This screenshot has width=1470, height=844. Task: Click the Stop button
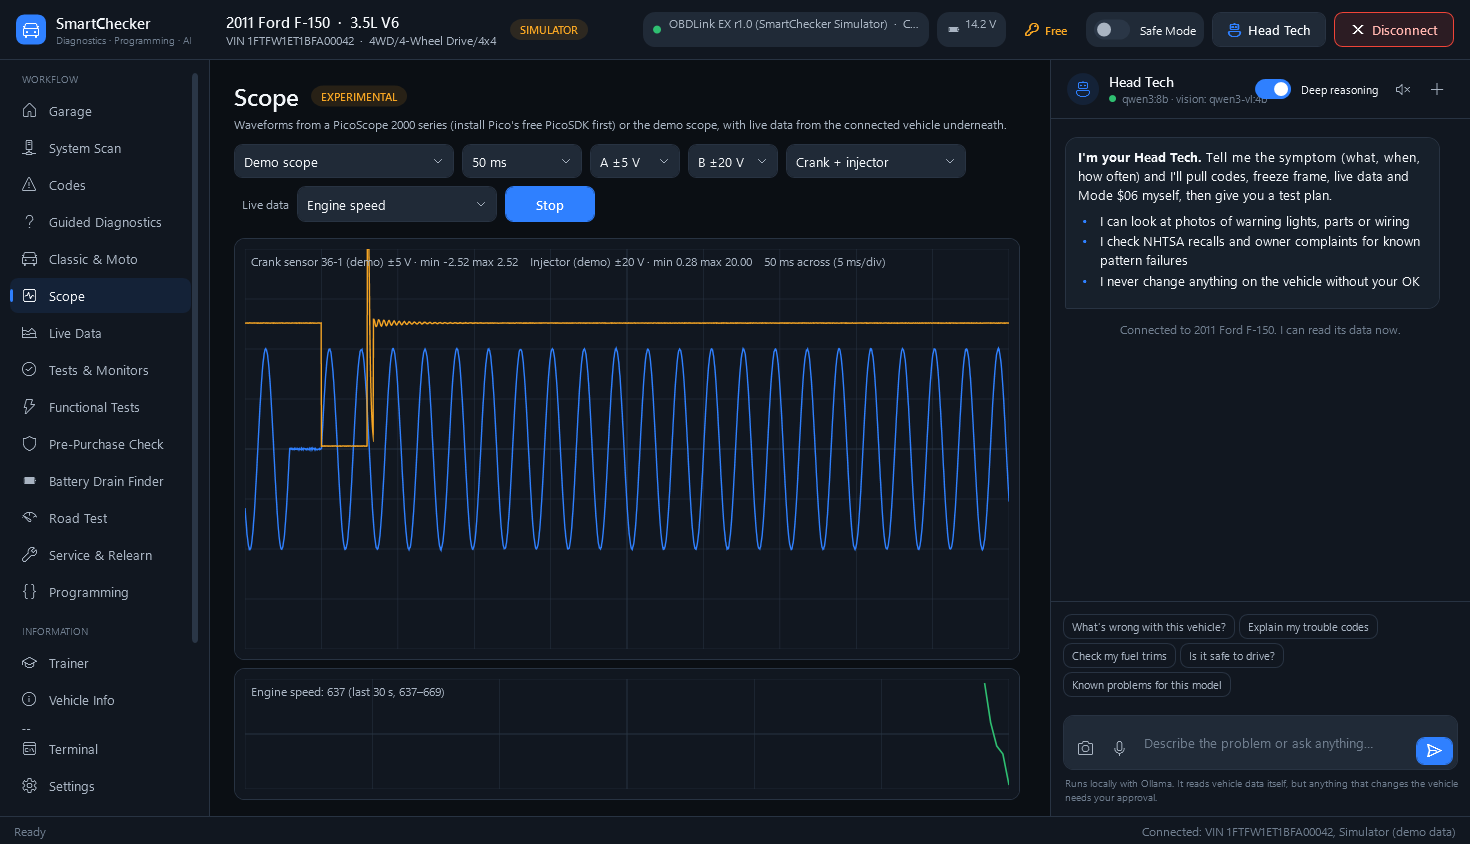(x=550, y=204)
